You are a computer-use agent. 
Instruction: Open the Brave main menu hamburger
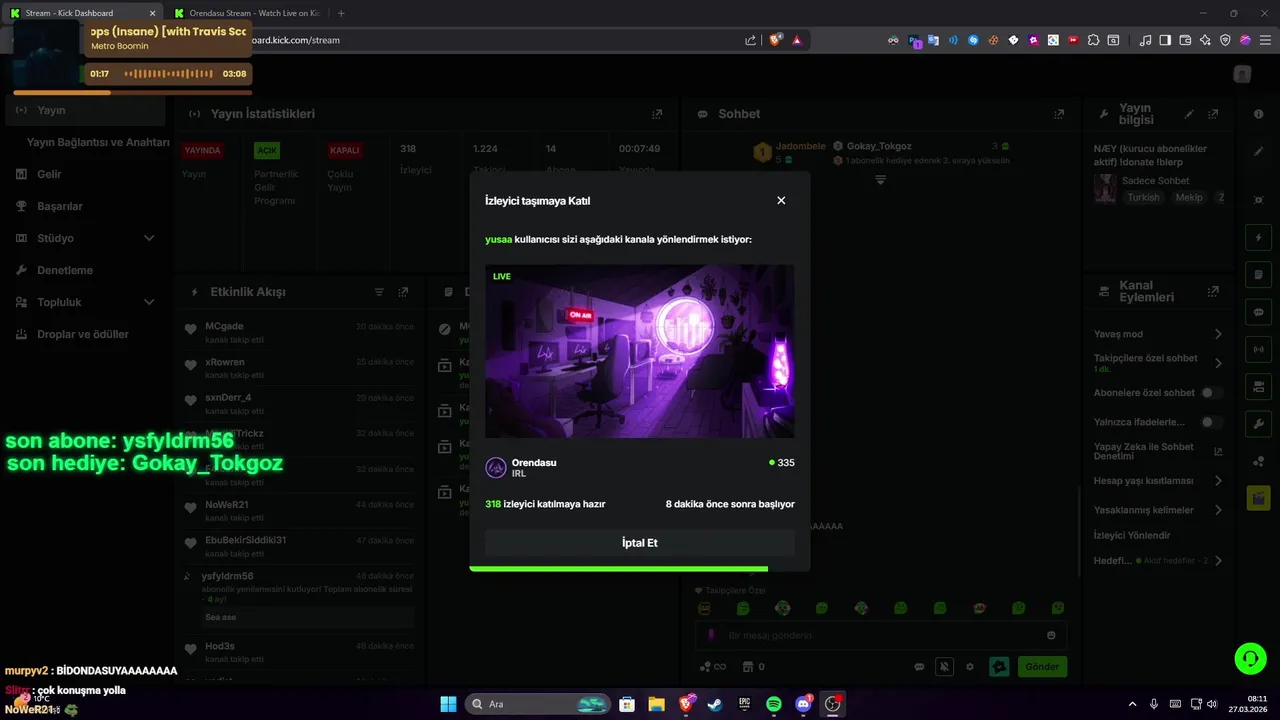(1265, 40)
